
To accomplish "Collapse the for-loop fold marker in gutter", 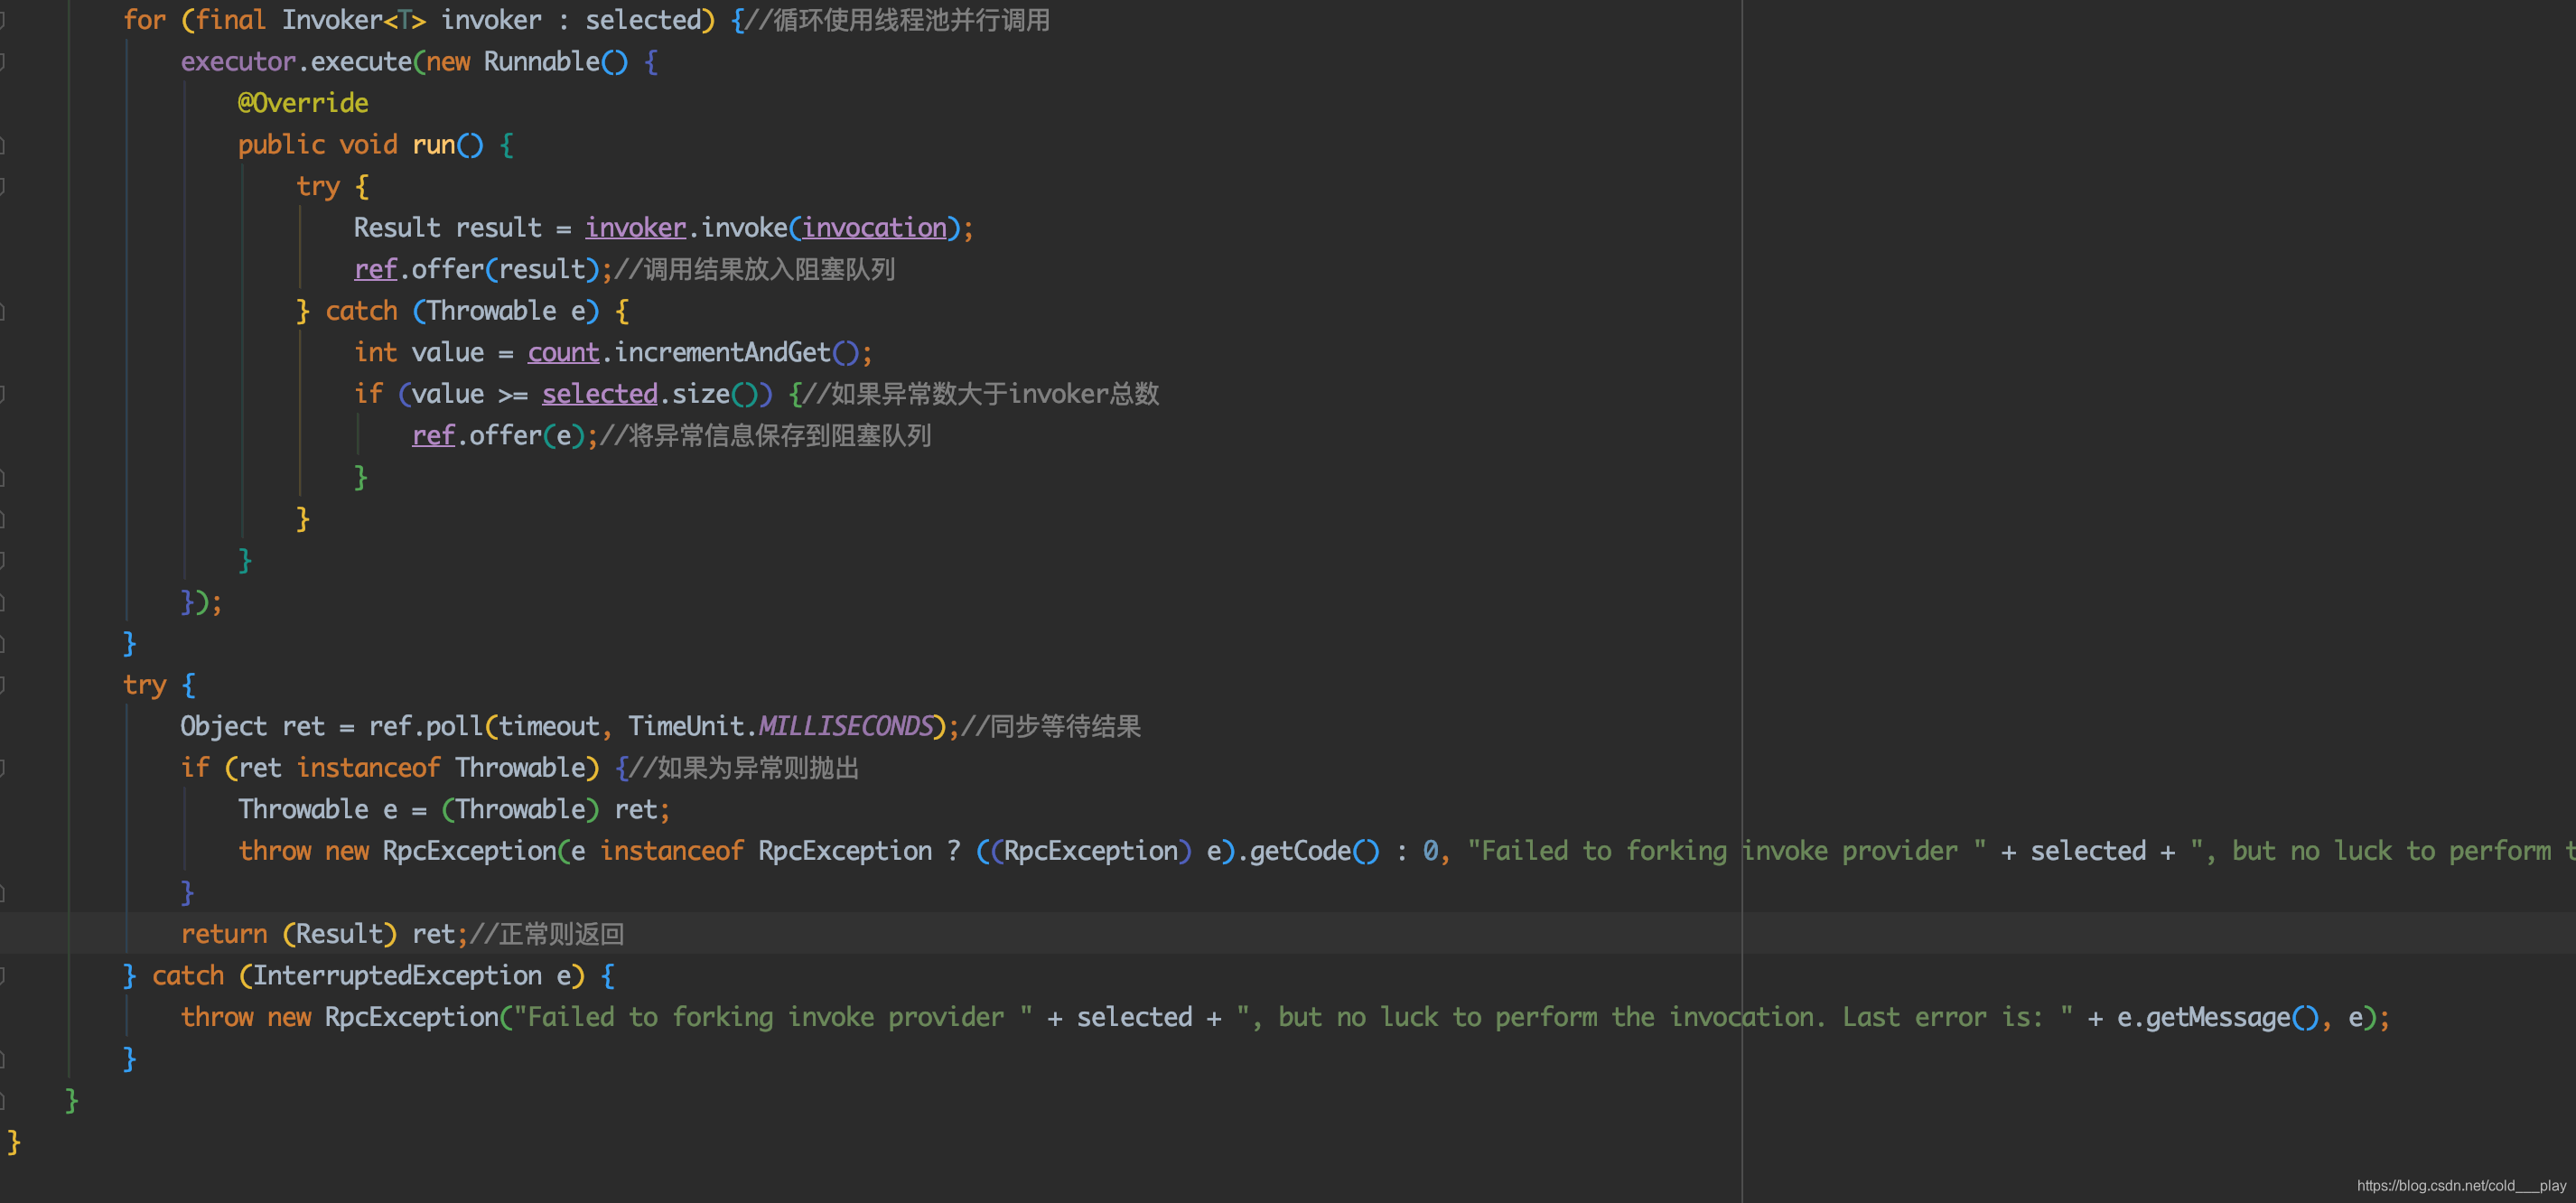I will tap(3, 20).
